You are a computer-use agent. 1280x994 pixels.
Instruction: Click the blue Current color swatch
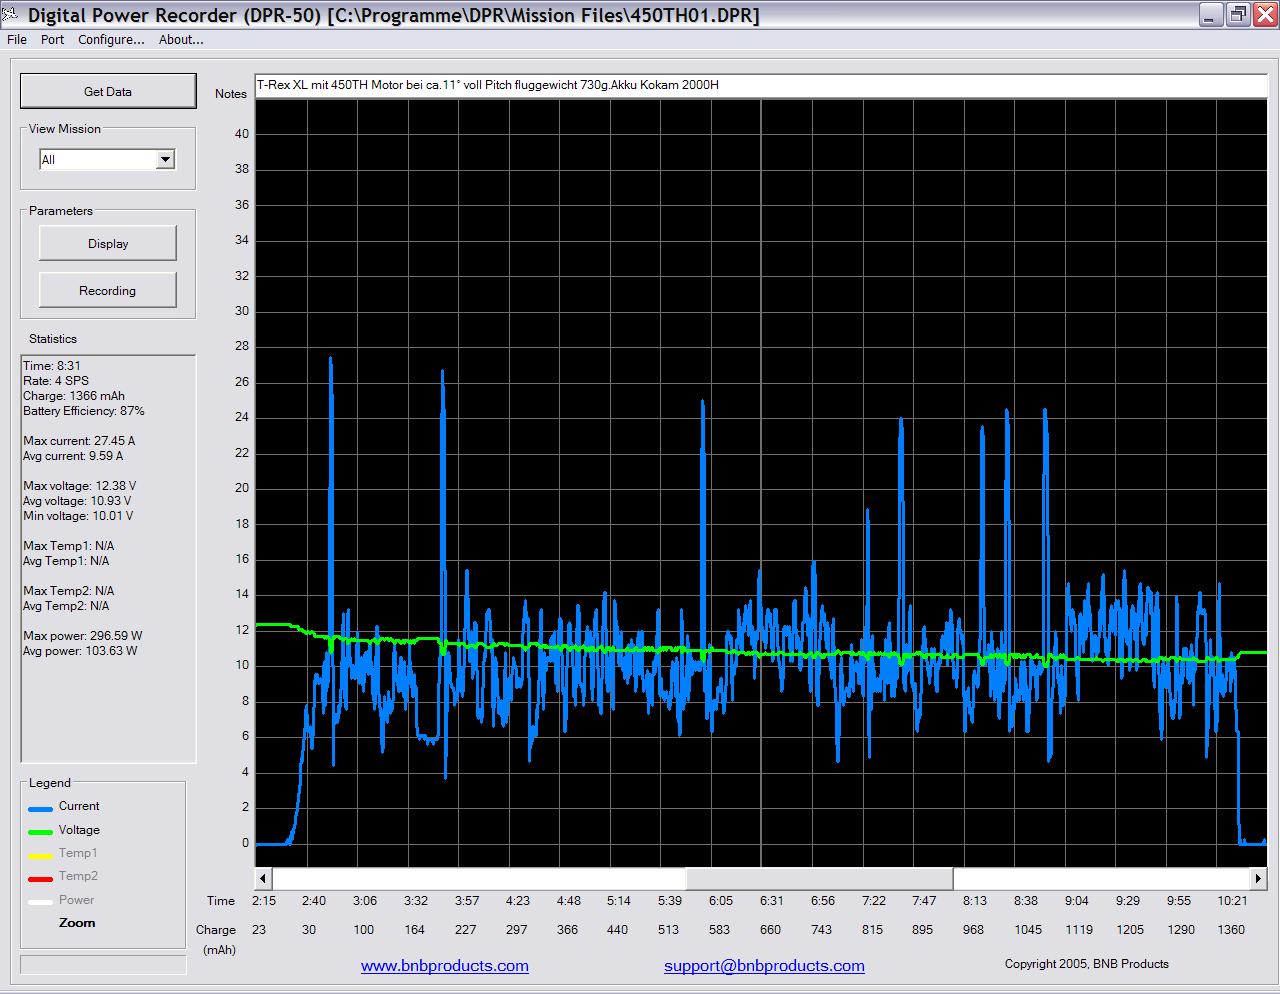[40, 809]
